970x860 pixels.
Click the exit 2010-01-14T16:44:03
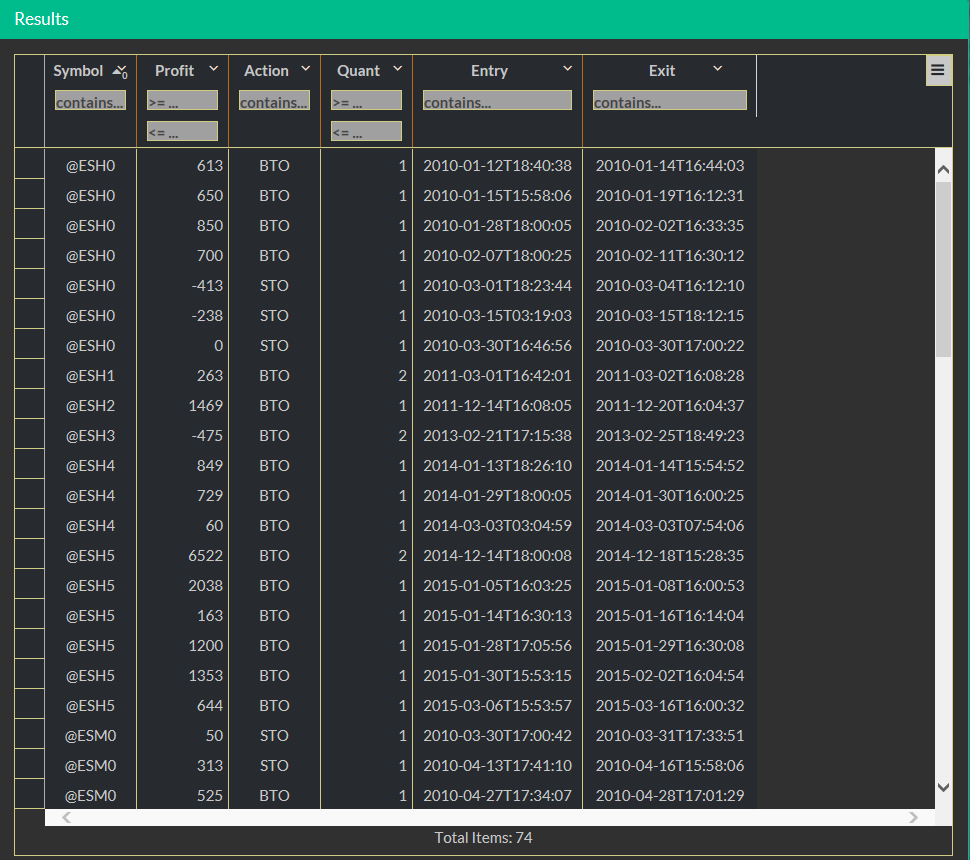[x=670, y=165]
